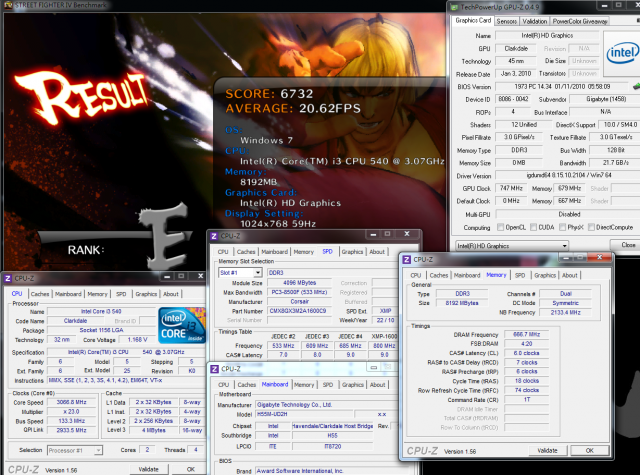Click the GPU-Z Release Date Jan 3, 2010
Viewport: 640px width, 475px height.
coord(516,74)
